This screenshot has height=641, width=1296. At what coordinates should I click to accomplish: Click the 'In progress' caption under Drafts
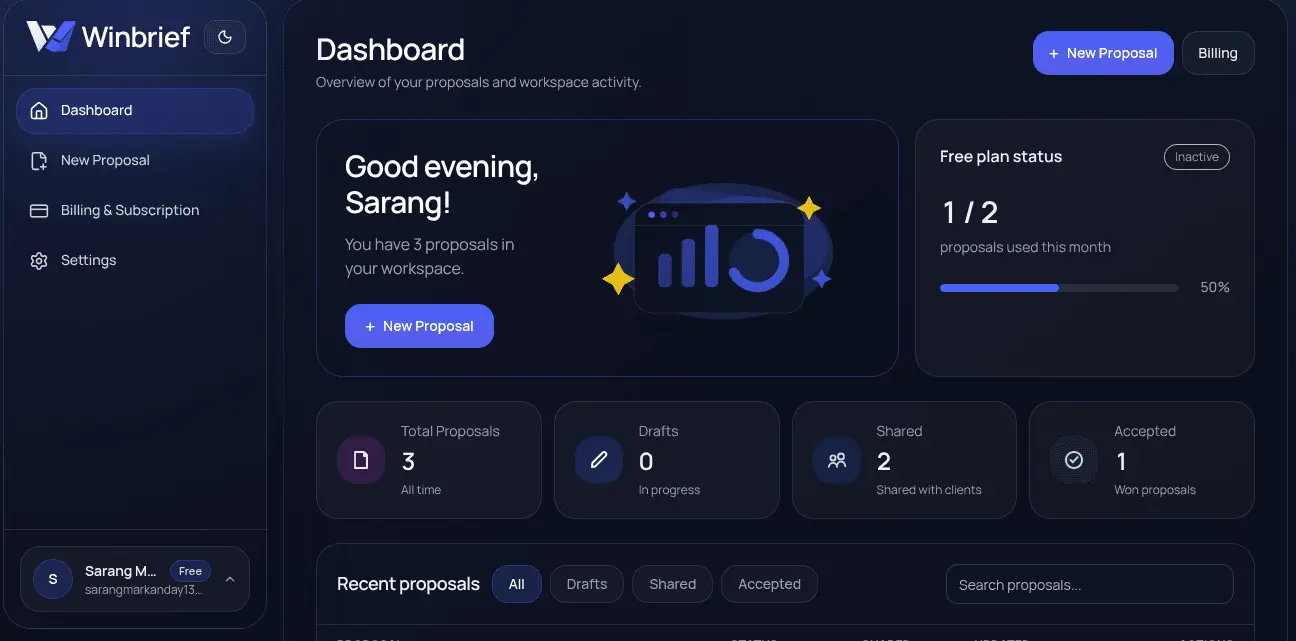pos(669,490)
